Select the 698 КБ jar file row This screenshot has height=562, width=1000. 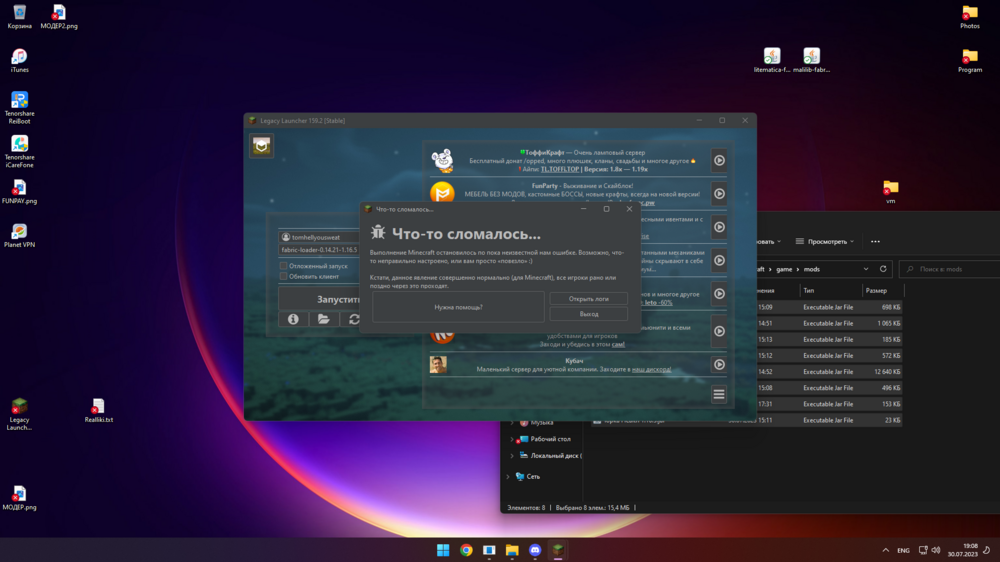[829, 307]
